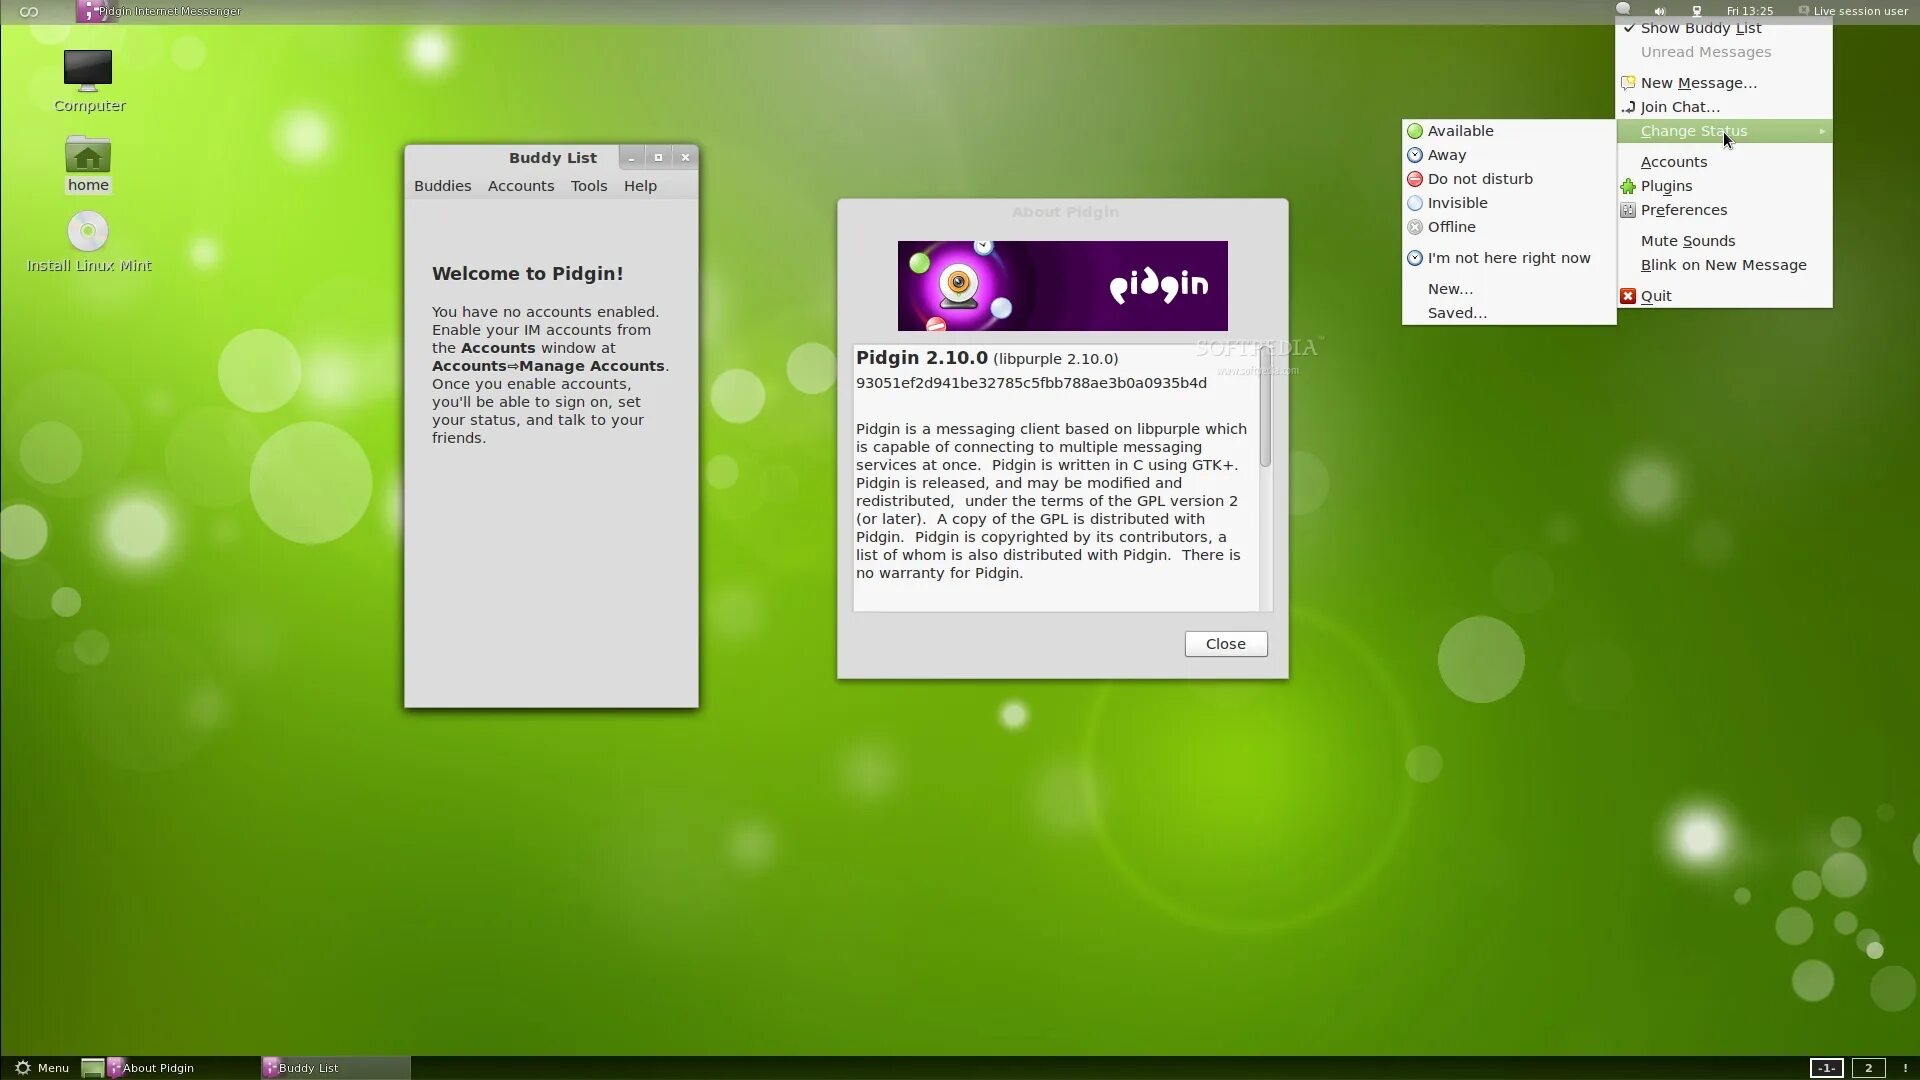Set status to Available green icon
1920x1080 pixels.
click(x=1415, y=131)
